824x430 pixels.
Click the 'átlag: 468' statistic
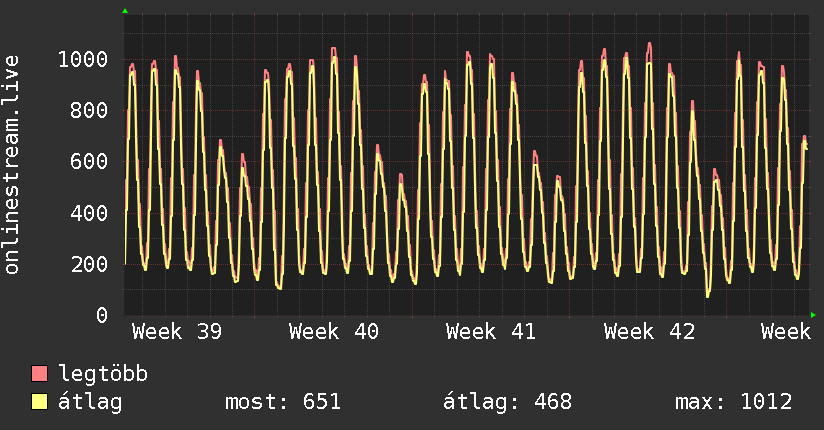click(507, 402)
